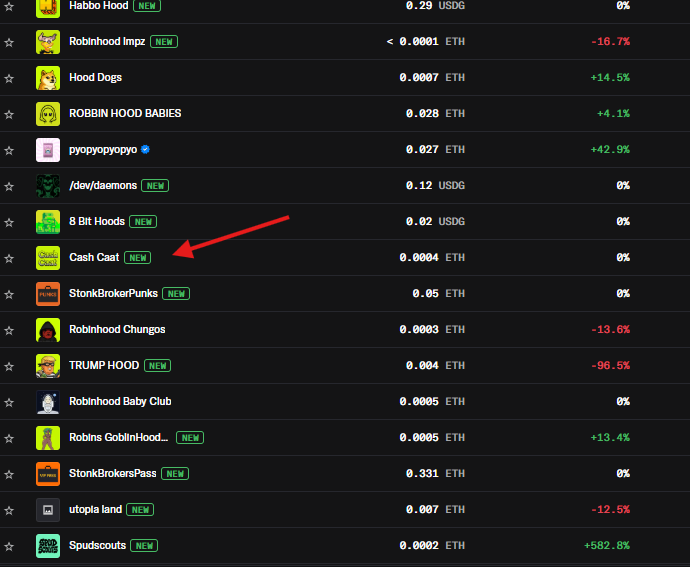This screenshot has width=690, height=567.
Task: Toggle star for Spudscouts
Action: (9, 547)
